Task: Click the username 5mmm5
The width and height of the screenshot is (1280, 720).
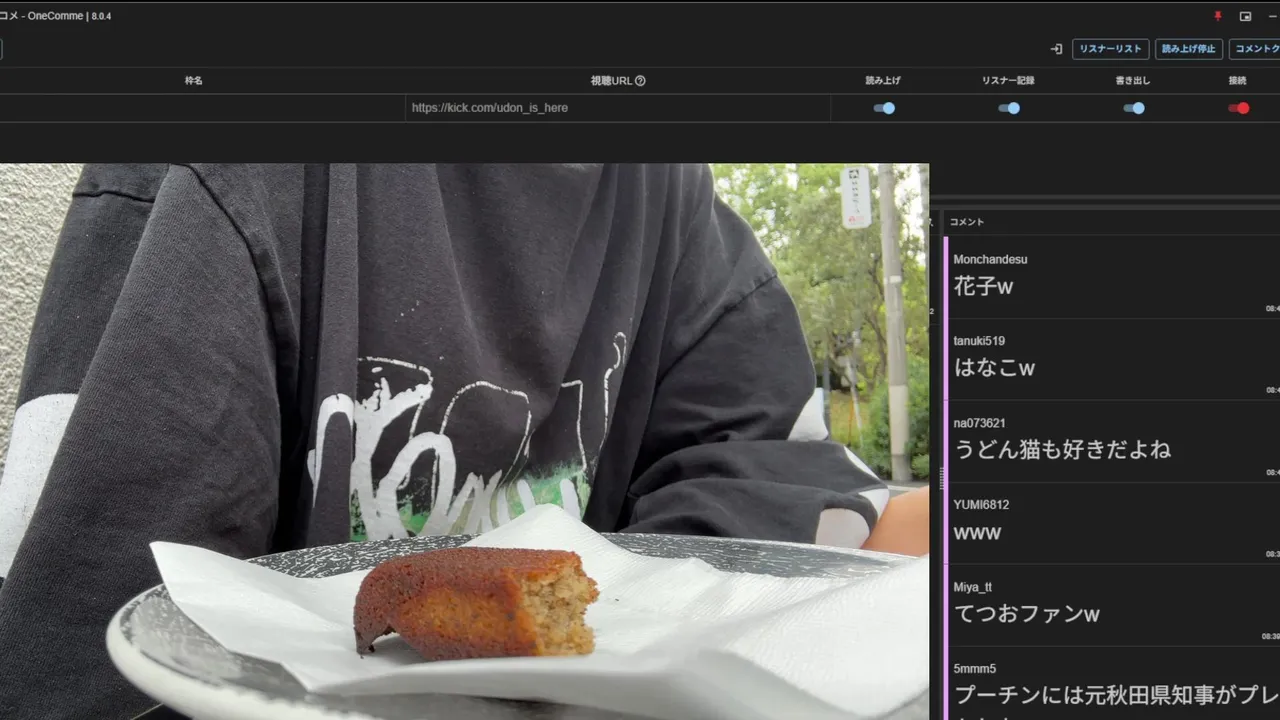Action: point(974,669)
